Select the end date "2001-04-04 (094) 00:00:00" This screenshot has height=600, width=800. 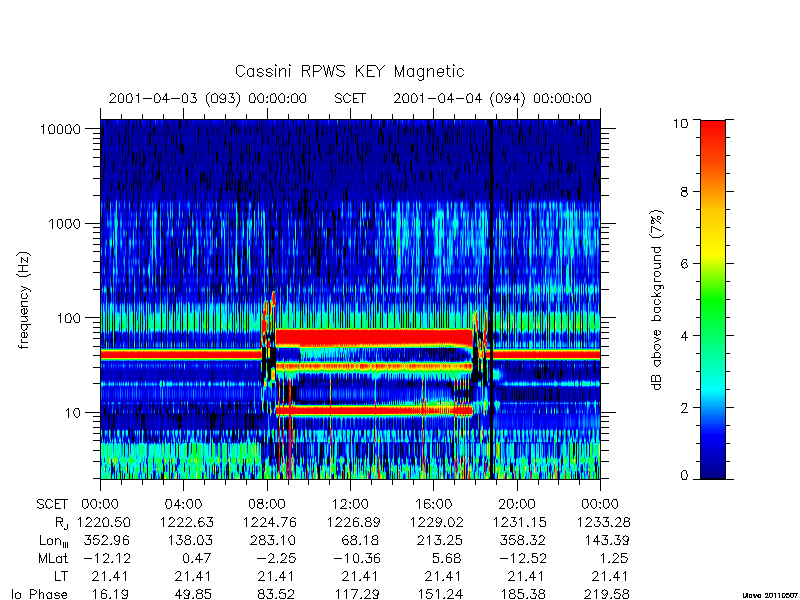pyautogui.click(x=492, y=98)
